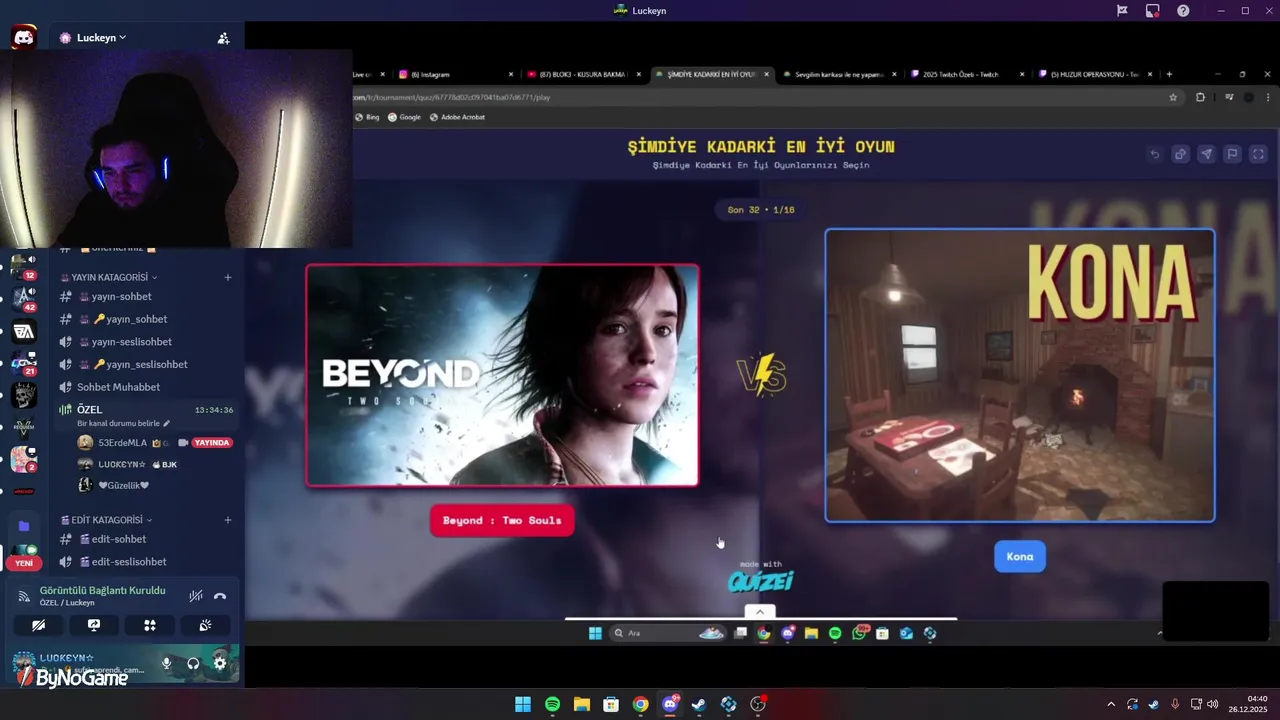1280x720 pixels.
Task: Open a new browser tab
Action: point(1169,74)
